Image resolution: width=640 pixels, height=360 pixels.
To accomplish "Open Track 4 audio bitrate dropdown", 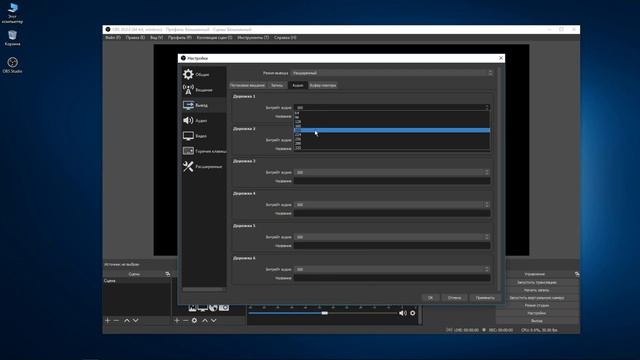I will pos(392,204).
